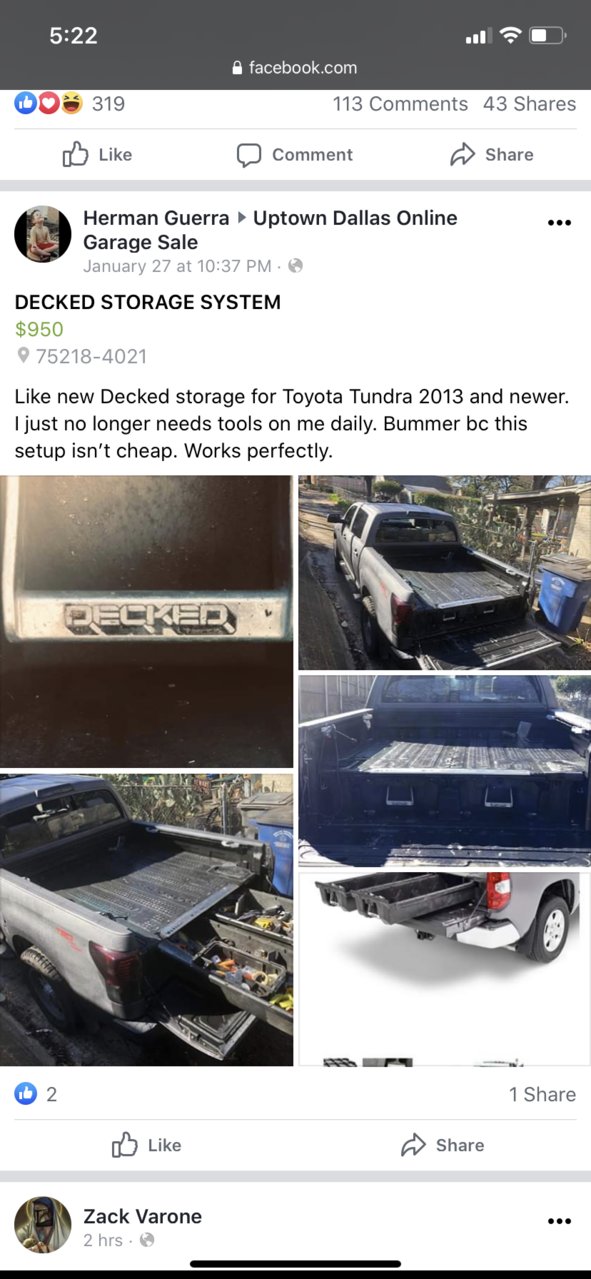The width and height of the screenshot is (591, 1279).
Task: Tap the globe privacy icon beside January 27
Action: point(295,266)
